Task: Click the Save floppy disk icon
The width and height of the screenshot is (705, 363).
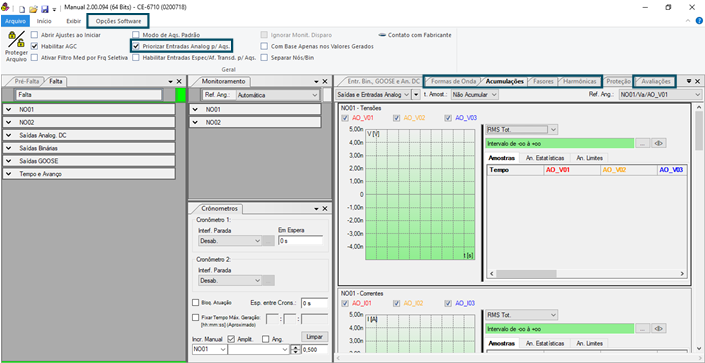Action: tap(44, 8)
